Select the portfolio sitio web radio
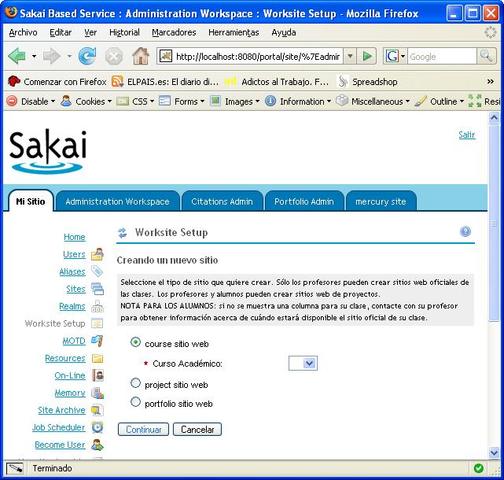Screen dimensions: 504x480 click(x=135, y=402)
